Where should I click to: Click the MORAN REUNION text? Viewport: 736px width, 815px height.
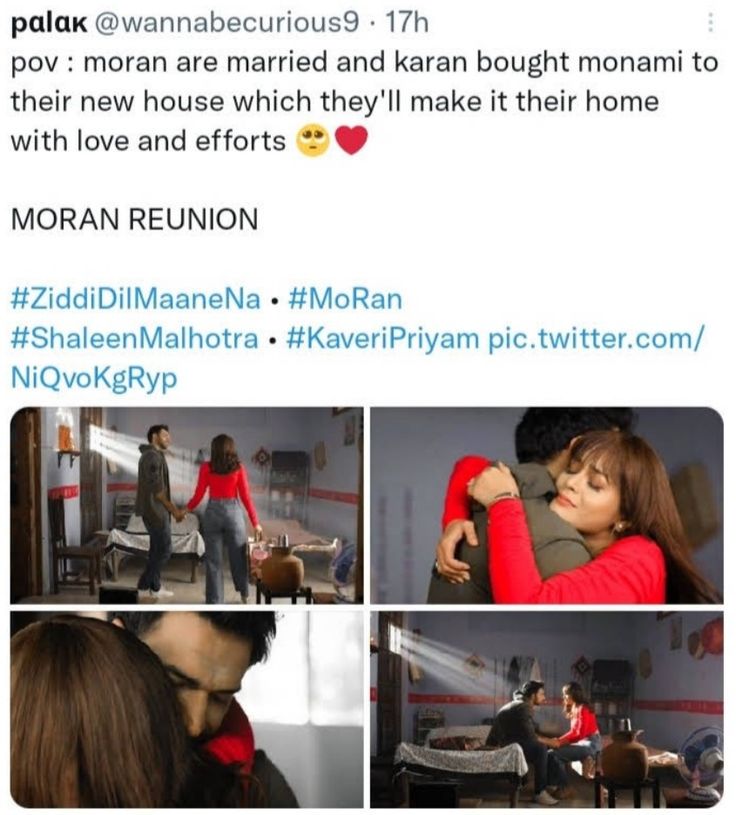[135, 219]
